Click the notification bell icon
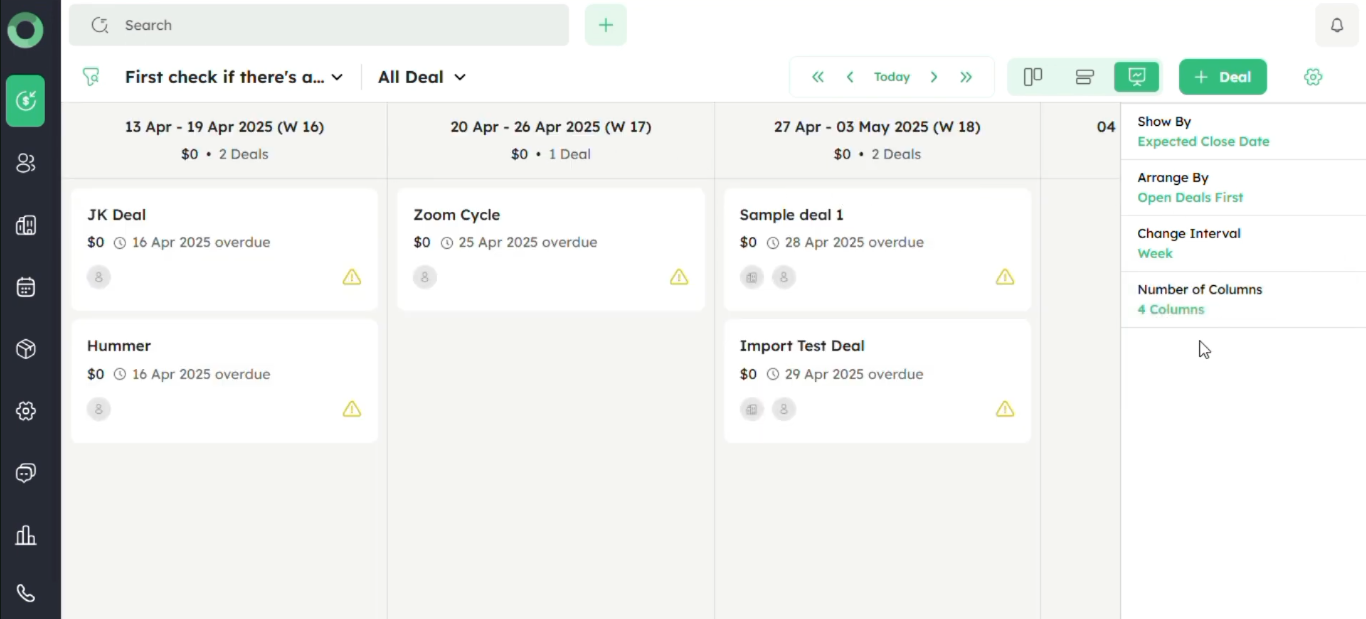The width and height of the screenshot is (1366, 619). pyautogui.click(x=1336, y=25)
